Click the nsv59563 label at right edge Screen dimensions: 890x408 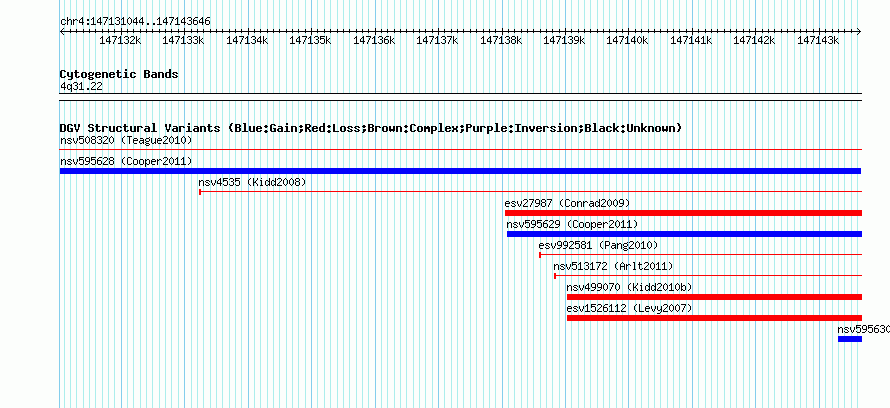(x=863, y=329)
